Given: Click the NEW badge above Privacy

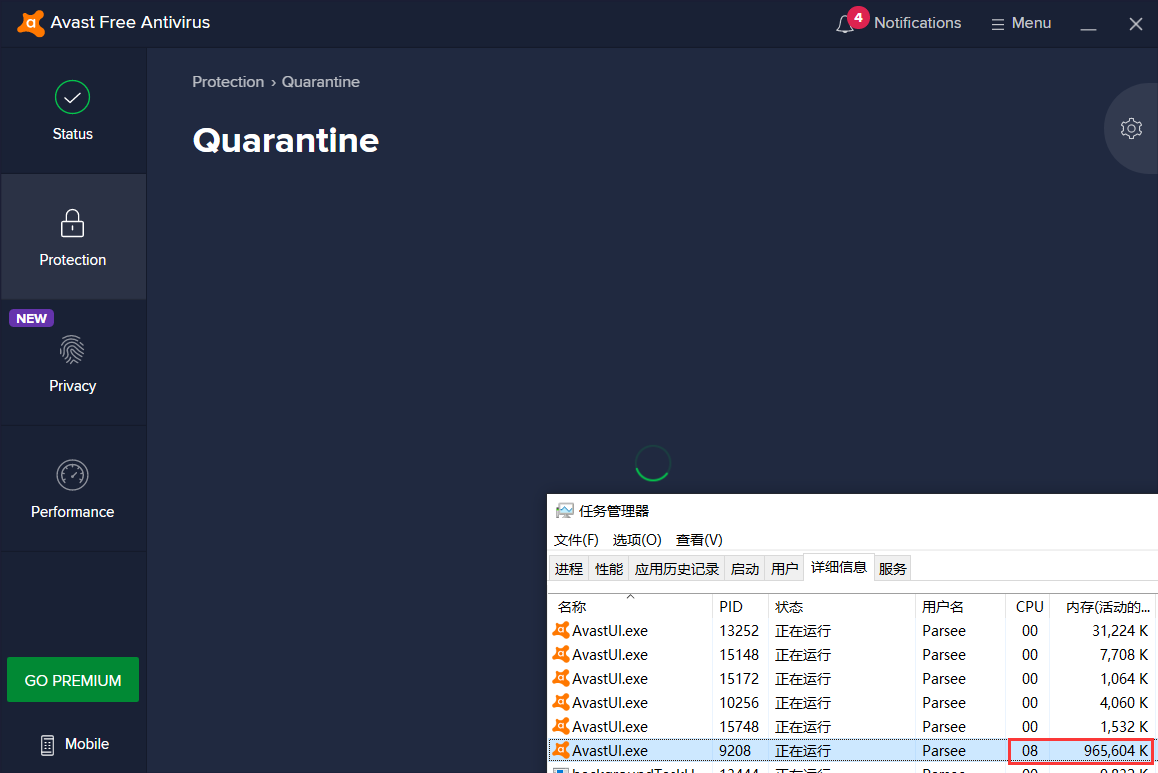Looking at the screenshot, I should [x=32, y=318].
